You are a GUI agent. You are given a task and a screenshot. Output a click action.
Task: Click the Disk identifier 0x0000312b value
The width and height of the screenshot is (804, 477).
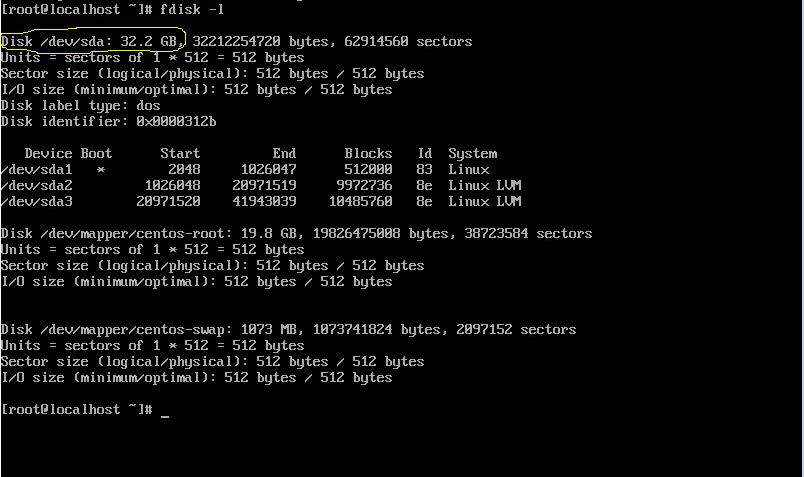coord(176,122)
